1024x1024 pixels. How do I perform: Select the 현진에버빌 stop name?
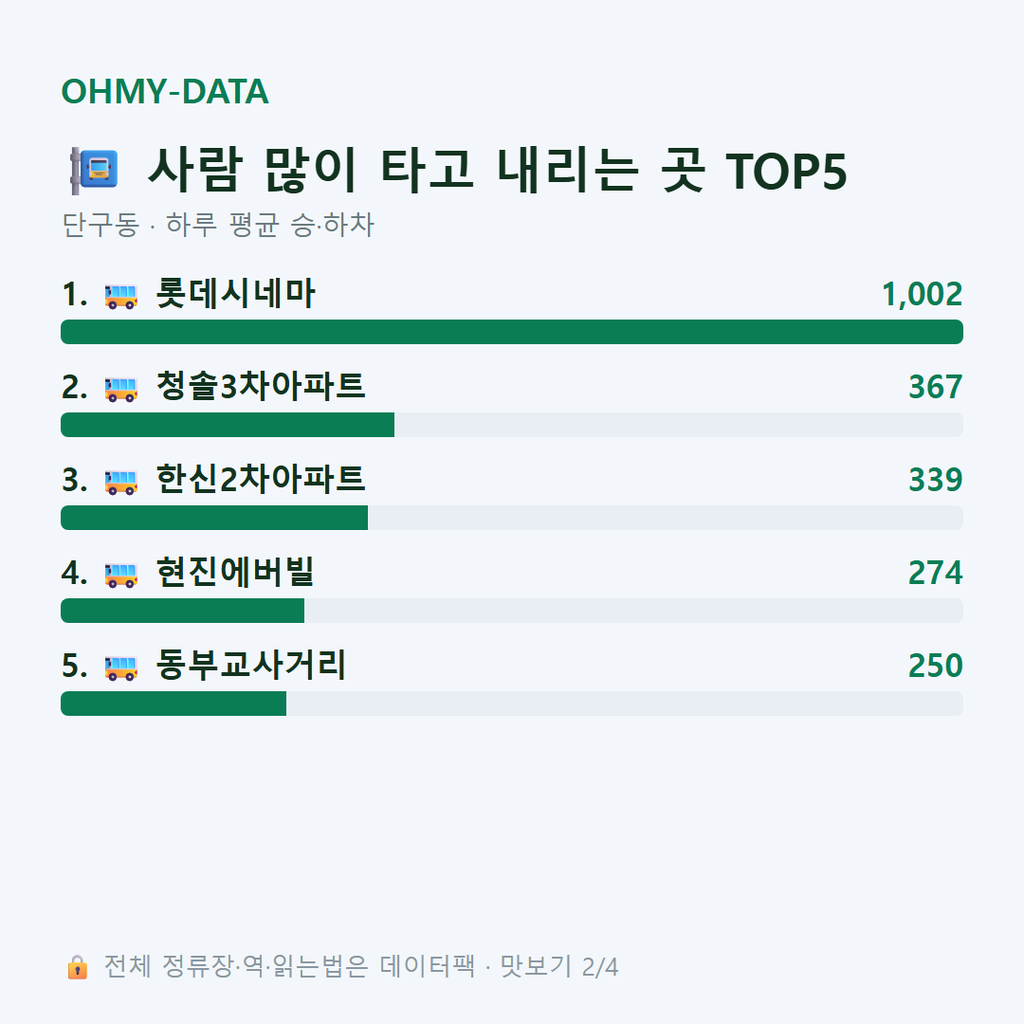pos(235,572)
